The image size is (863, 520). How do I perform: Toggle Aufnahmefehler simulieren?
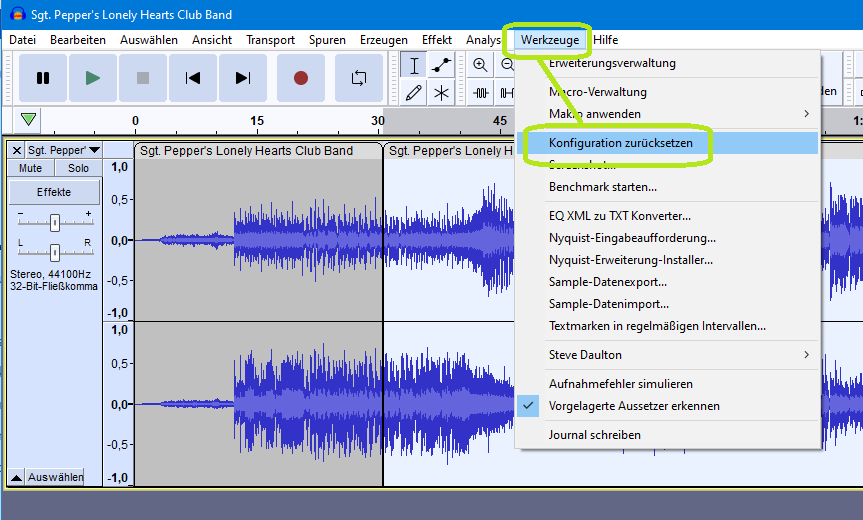pos(668,384)
